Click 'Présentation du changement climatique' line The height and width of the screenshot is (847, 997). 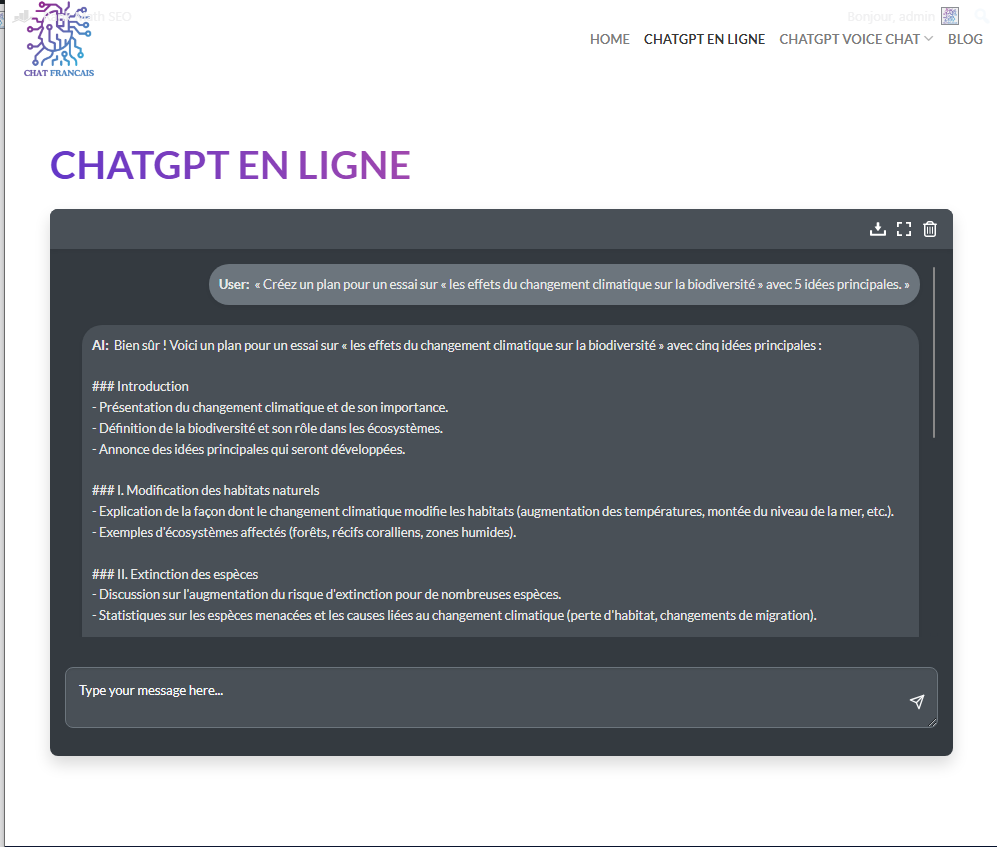pos(270,408)
